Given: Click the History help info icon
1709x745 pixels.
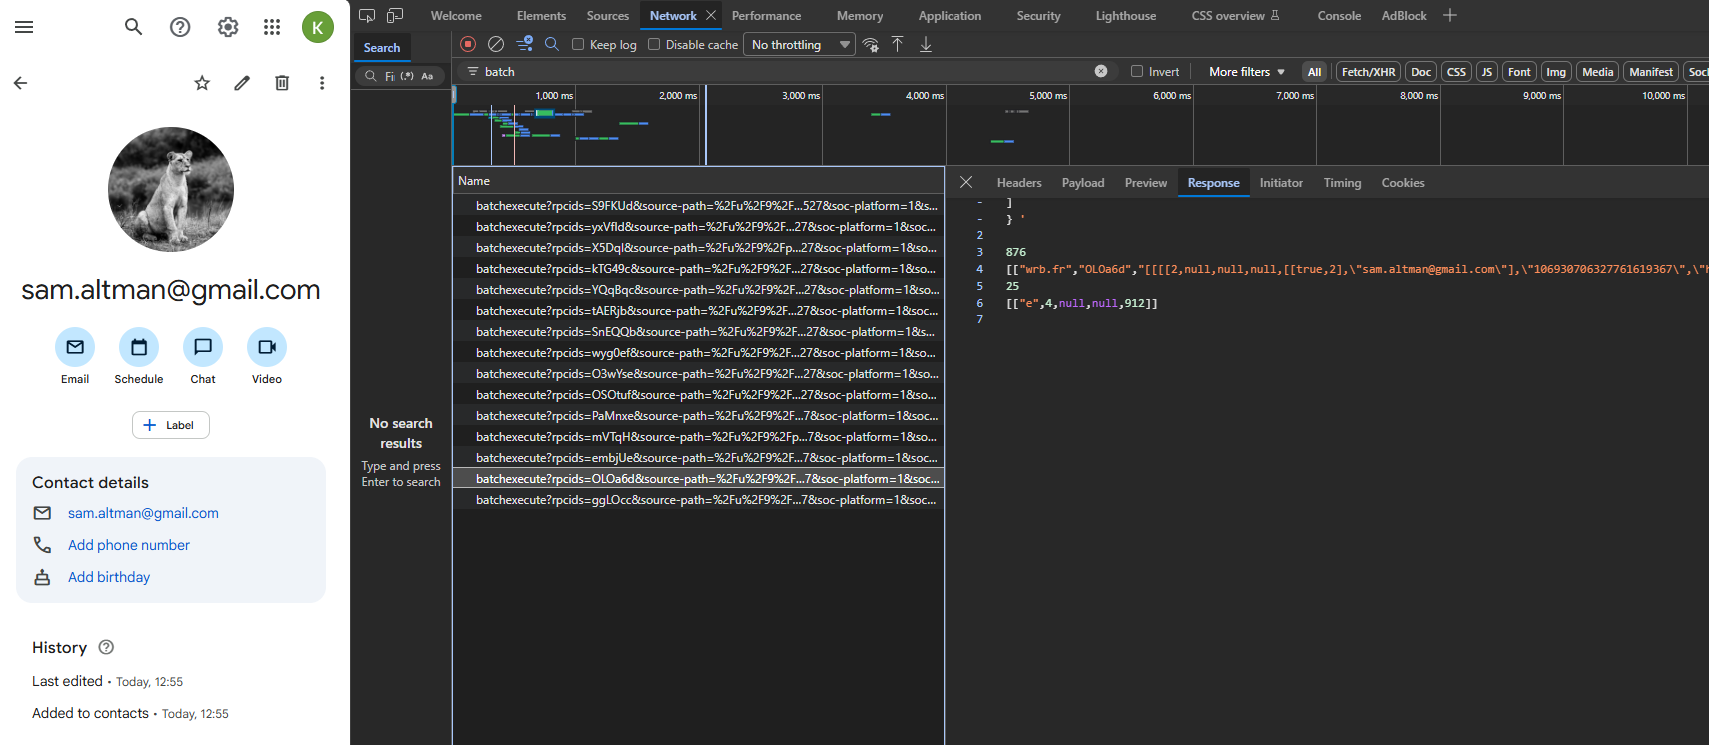Looking at the screenshot, I should (107, 647).
